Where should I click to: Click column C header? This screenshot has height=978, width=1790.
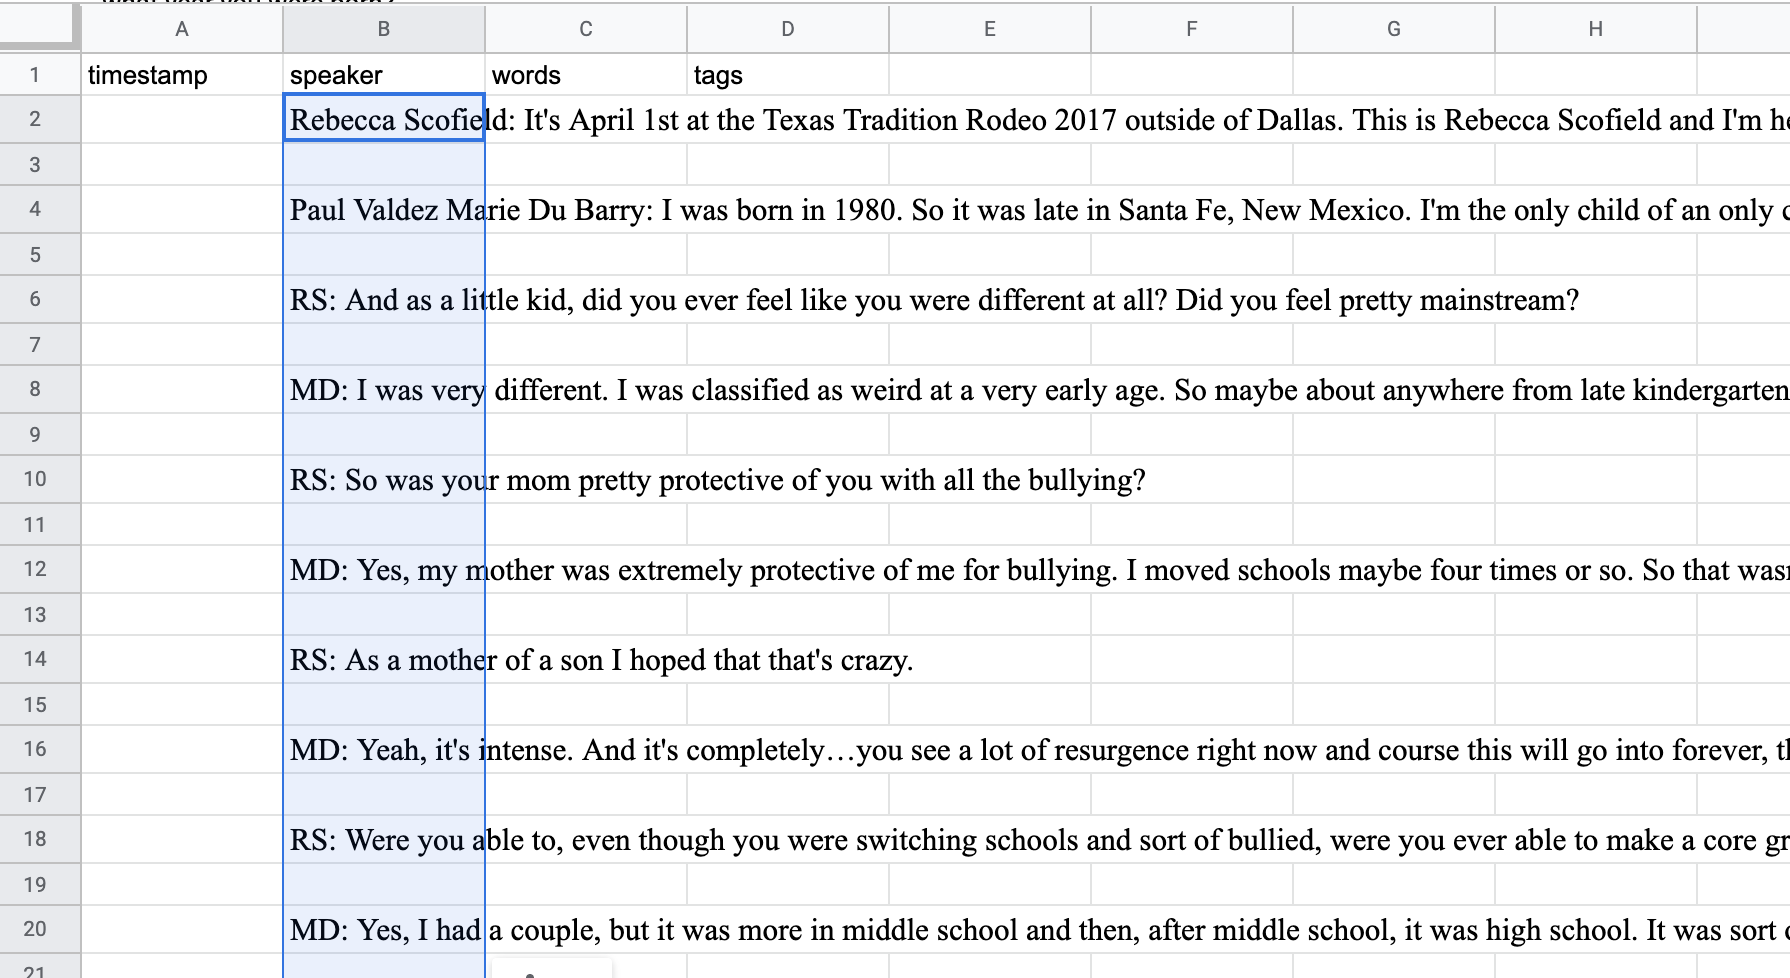pos(586,29)
